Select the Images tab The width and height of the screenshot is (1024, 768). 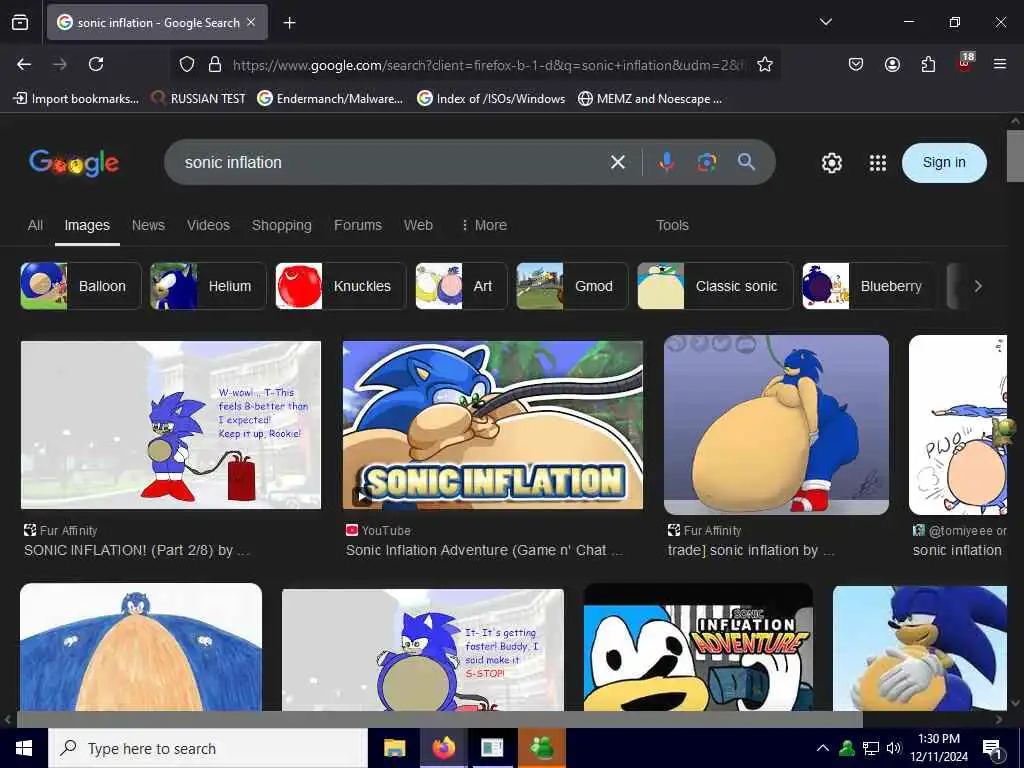tap(87, 225)
